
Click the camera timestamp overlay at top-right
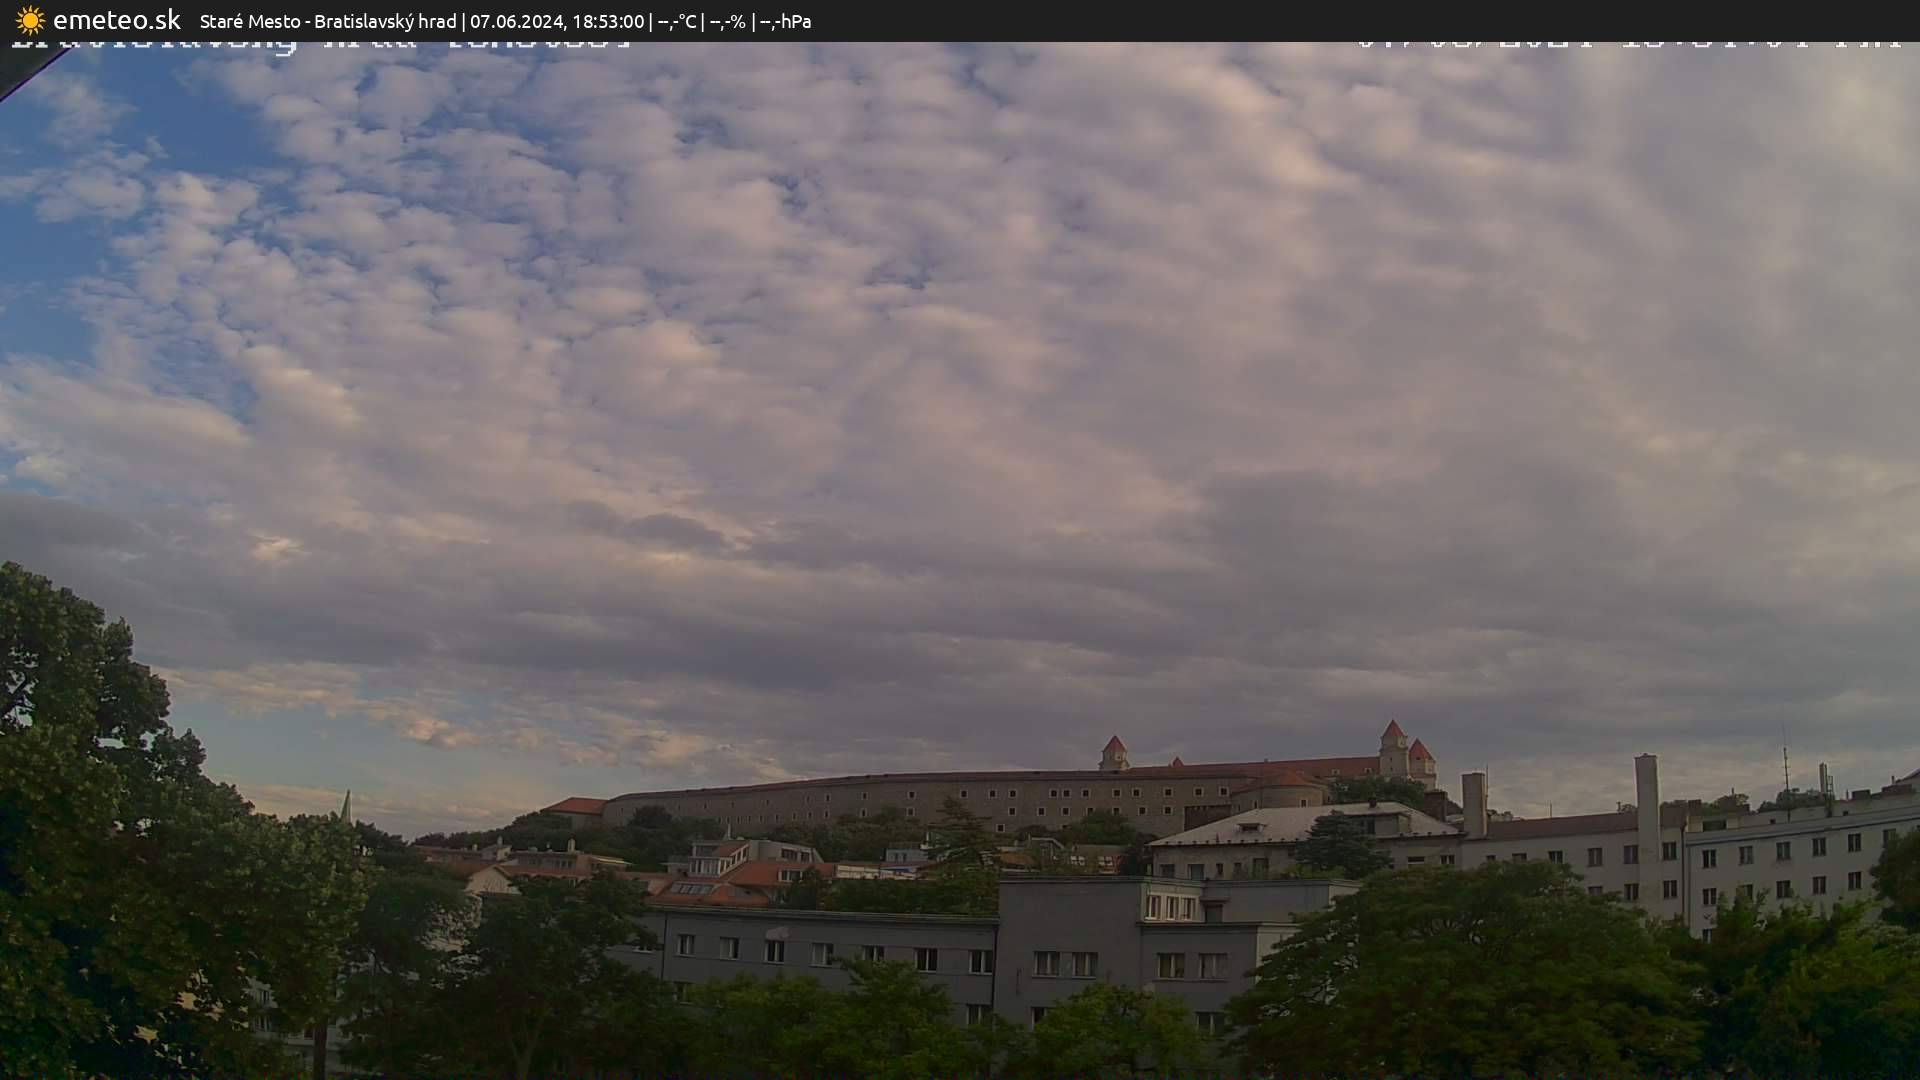(1628, 46)
